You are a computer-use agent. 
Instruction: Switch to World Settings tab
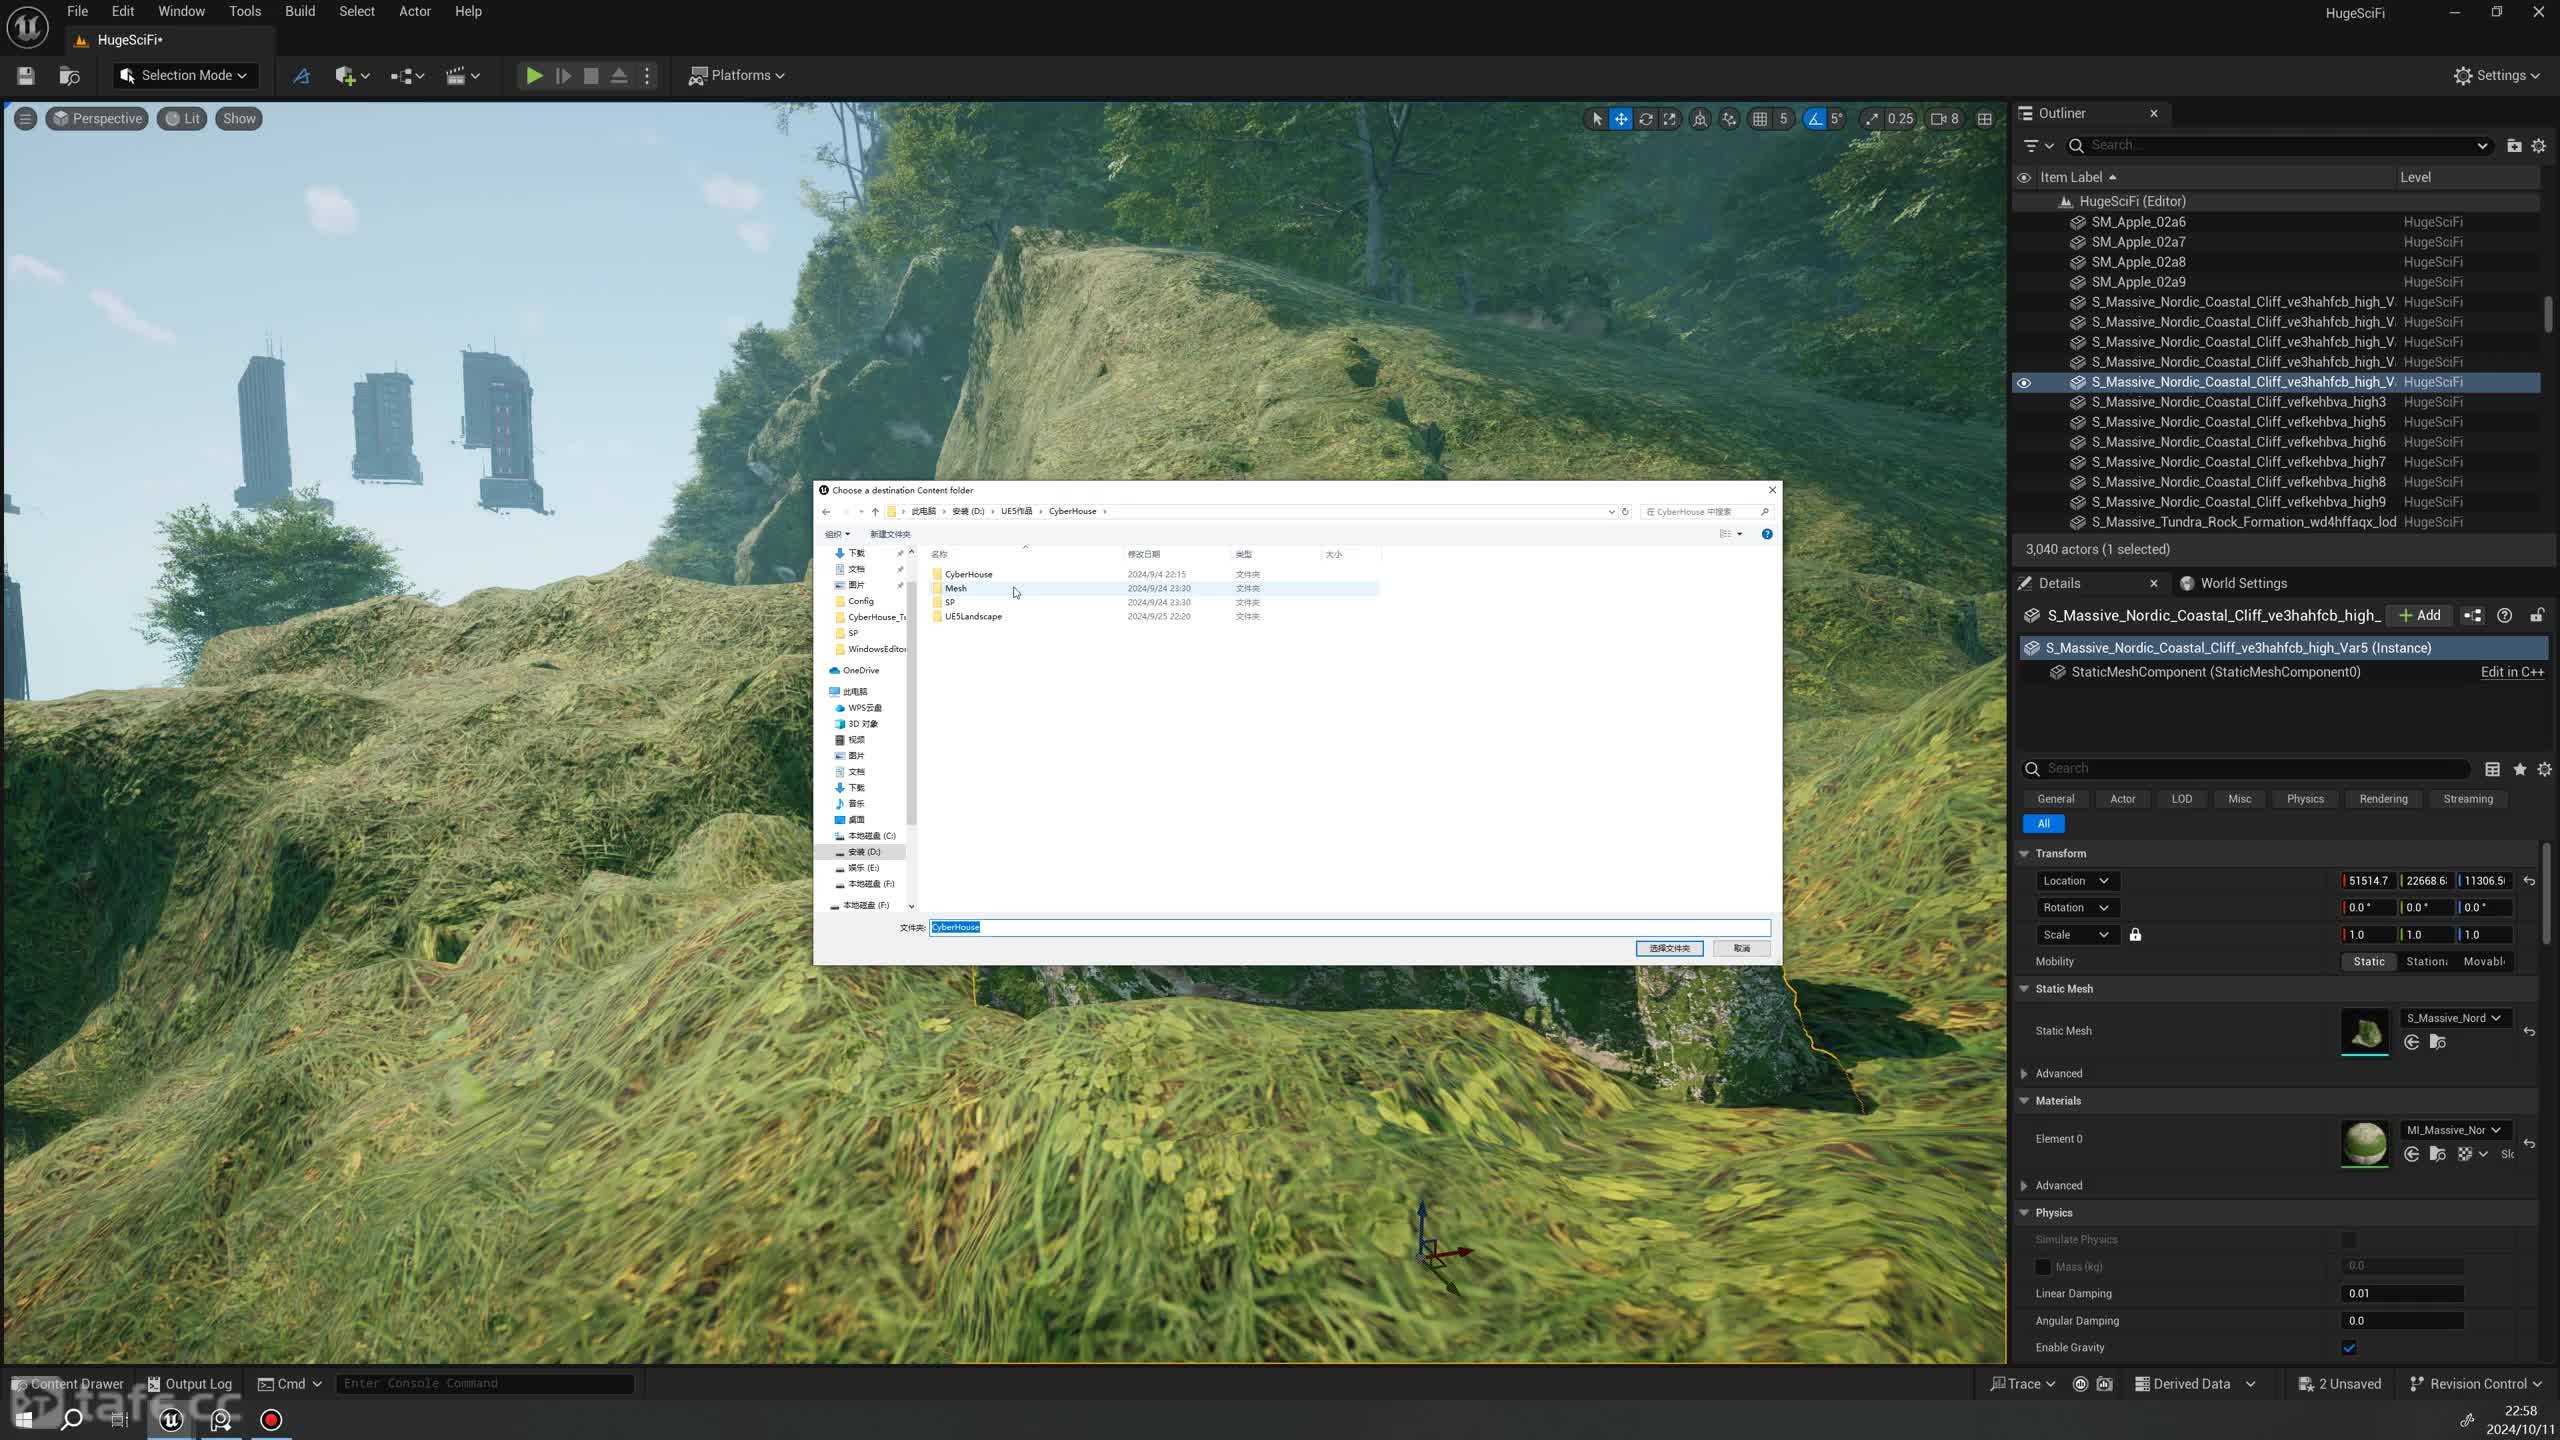pyautogui.click(x=2233, y=584)
